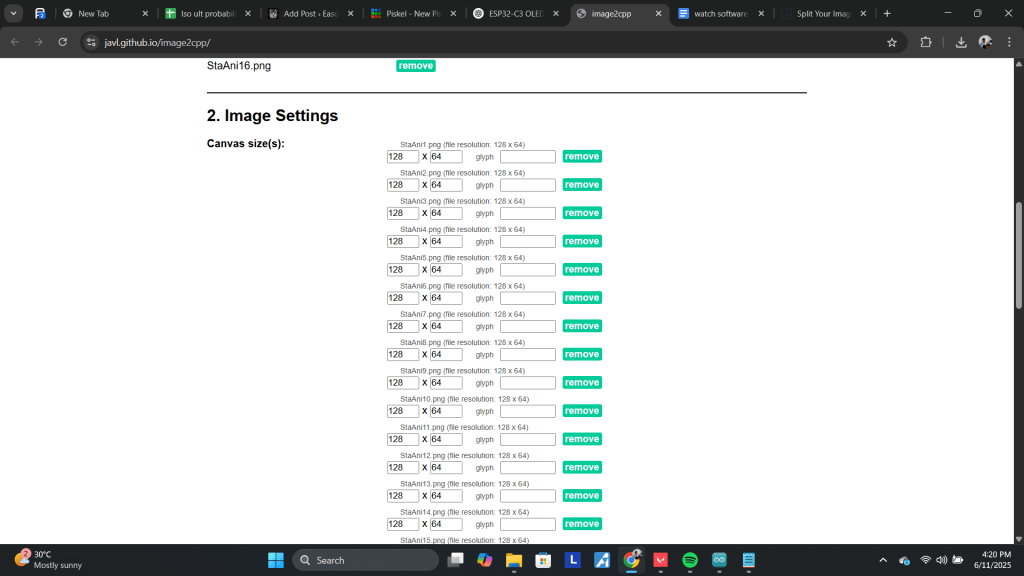Click the Windows Start button
Viewport: 1024px width, 576px height.
(274, 560)
